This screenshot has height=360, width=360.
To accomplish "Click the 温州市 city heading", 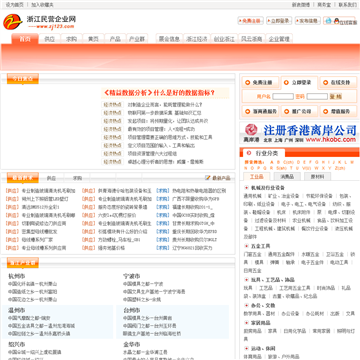I will pyautogui.click(x=17, y=310).
